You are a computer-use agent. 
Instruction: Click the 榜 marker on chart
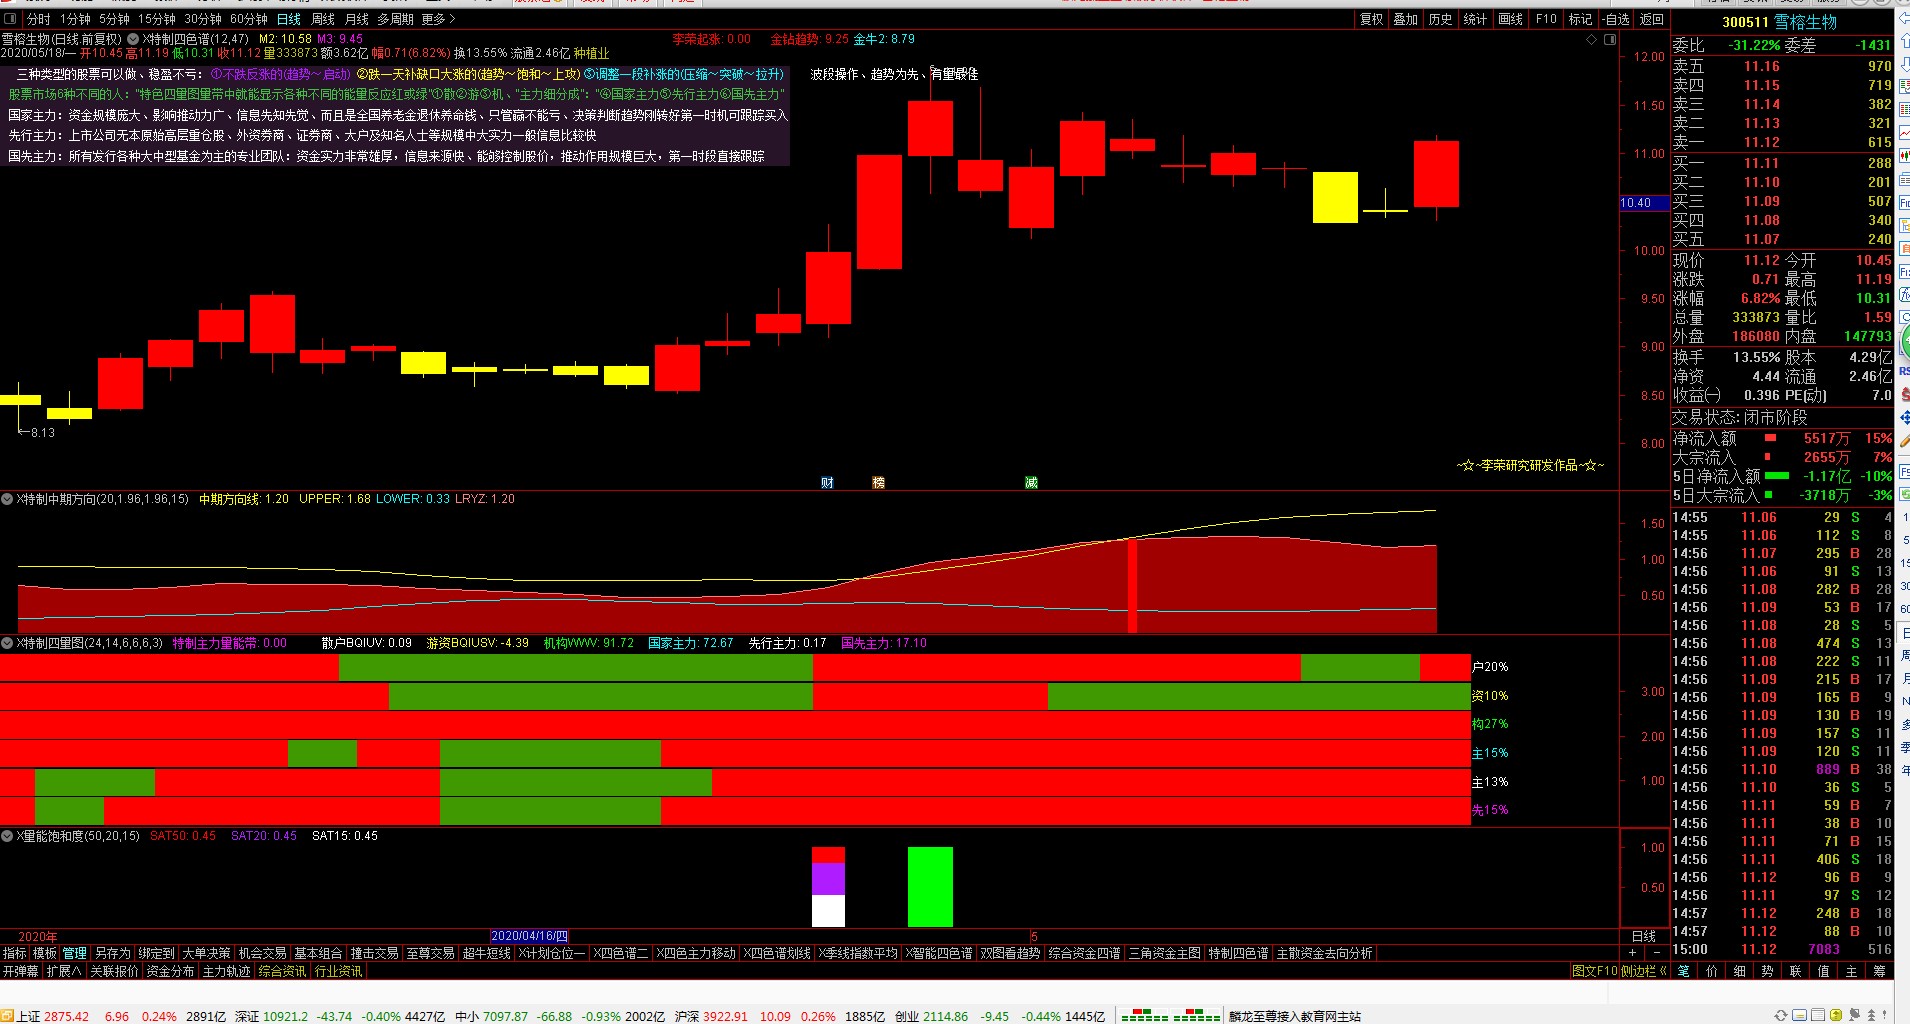pos(878,483)
